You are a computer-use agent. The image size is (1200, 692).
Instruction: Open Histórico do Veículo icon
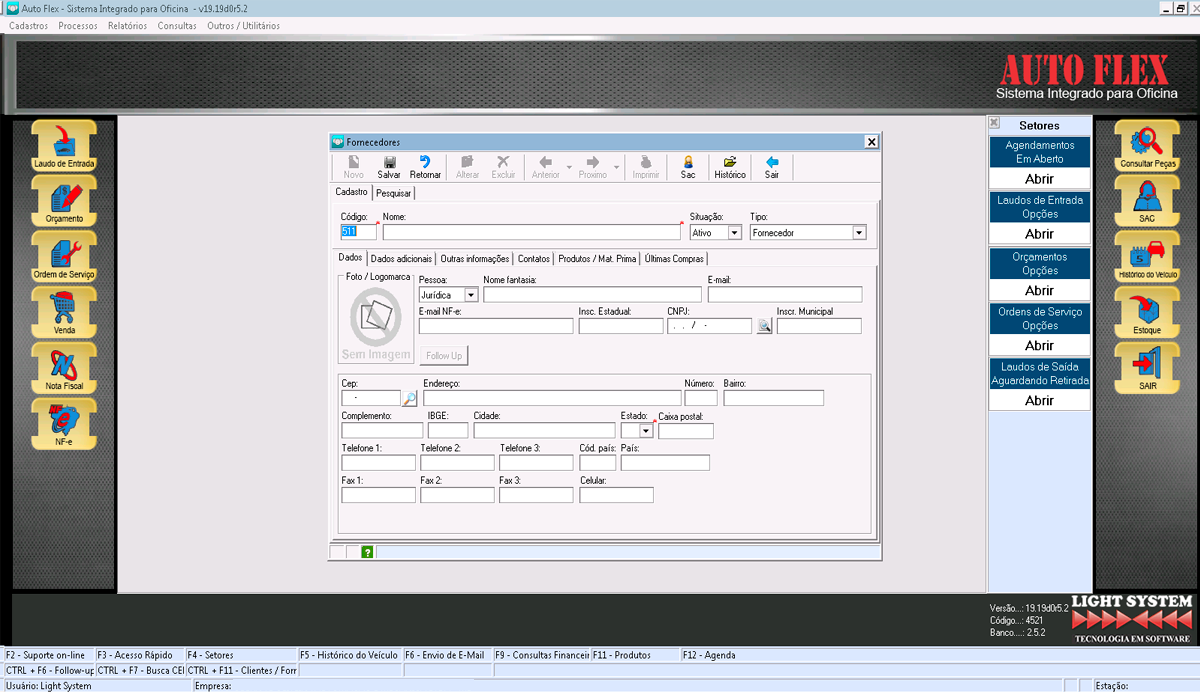click(x=1148, y=258)
